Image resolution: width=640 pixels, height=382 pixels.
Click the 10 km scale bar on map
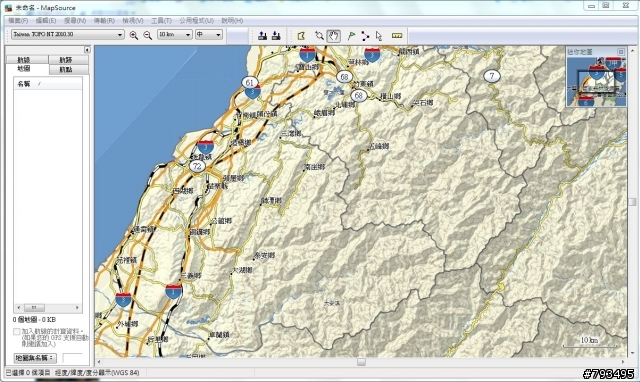click(590, 342)
